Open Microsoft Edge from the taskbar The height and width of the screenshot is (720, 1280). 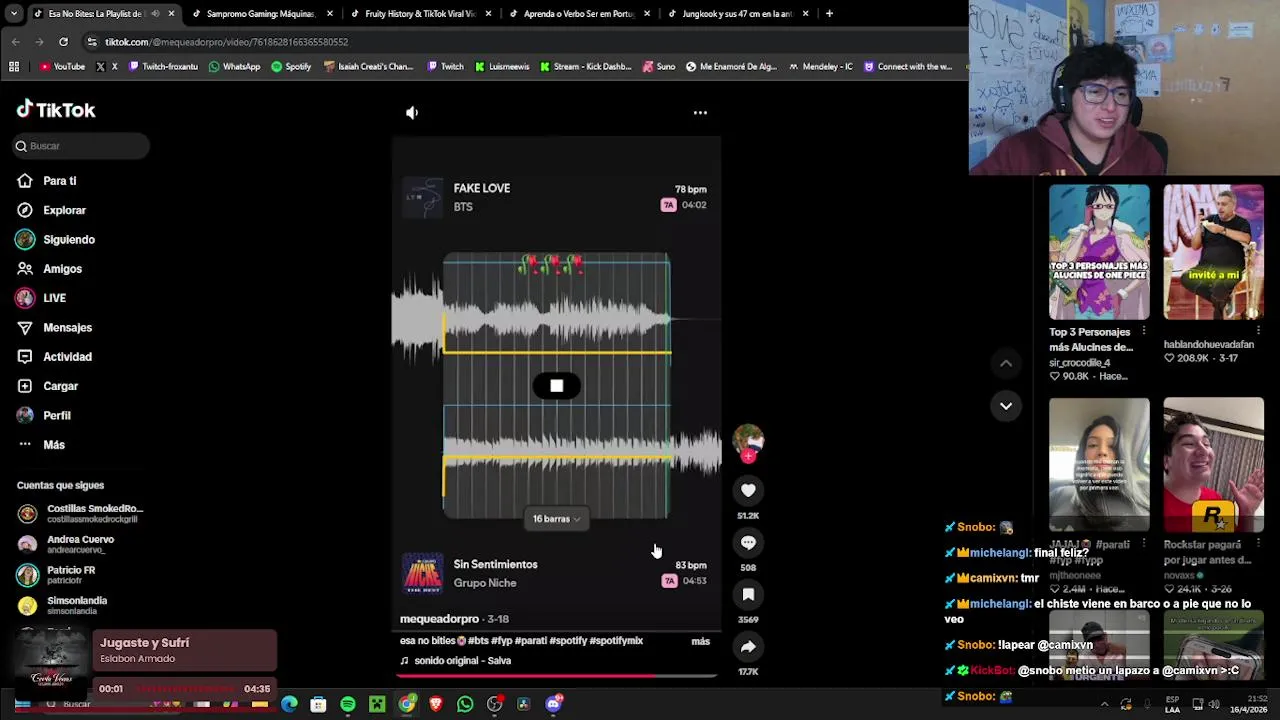tap(289, 704)
